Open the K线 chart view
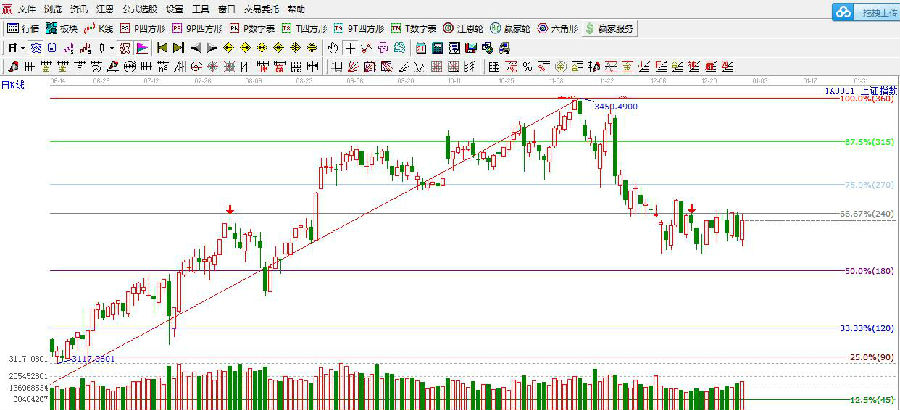This screenshot has height=410, width=900. (x=101, y=28)
